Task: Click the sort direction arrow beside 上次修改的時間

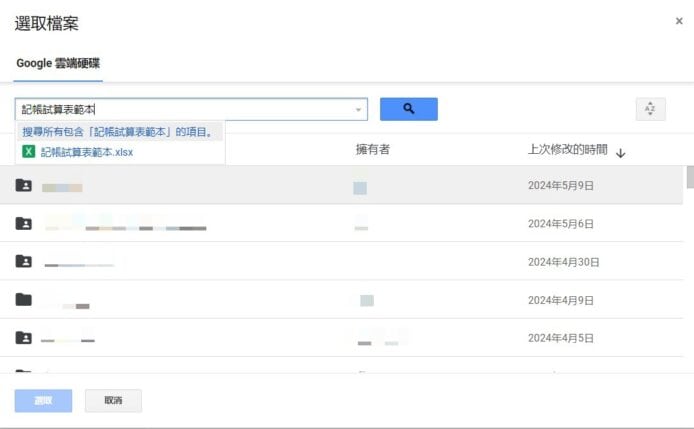Action: (x=620, y=152)
